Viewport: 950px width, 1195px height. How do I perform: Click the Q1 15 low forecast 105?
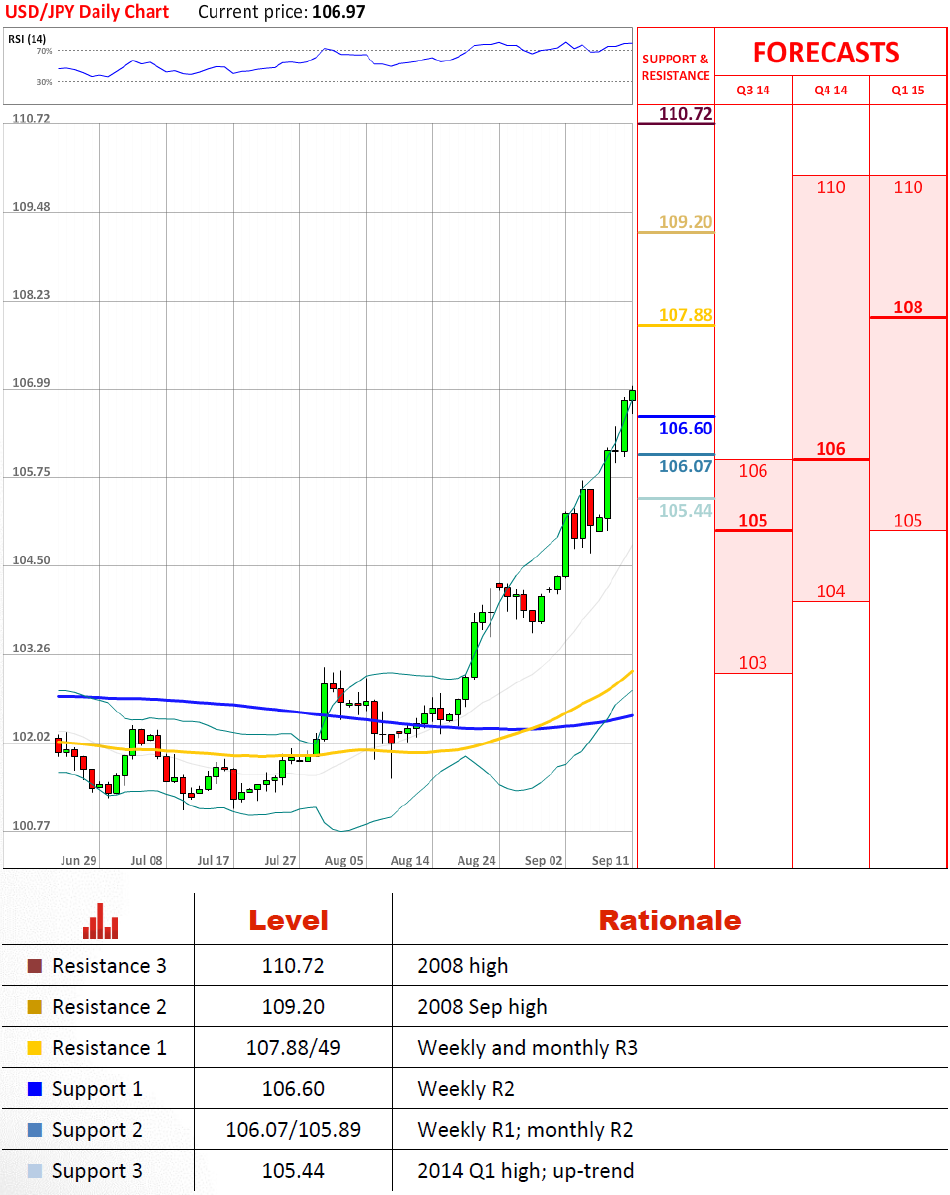pyautogui.click(x=907, y=521)
